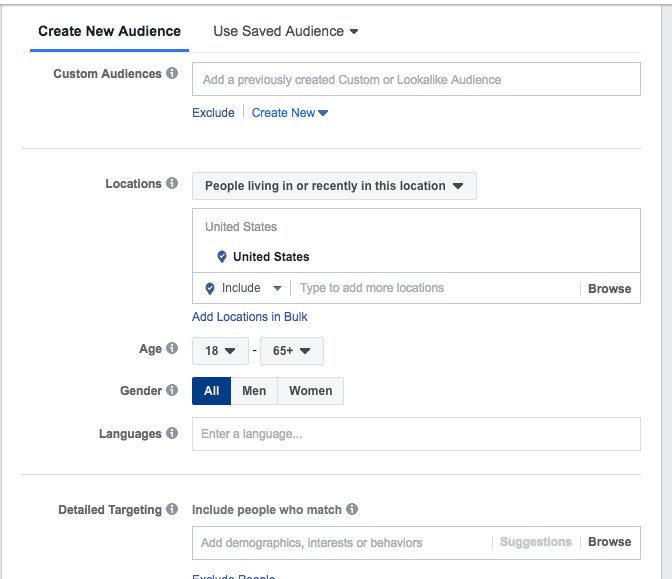Open info icon beside Include people who match
Image resolution: width=672 pixels, height=579 pixels.
(x=352, y=509)
